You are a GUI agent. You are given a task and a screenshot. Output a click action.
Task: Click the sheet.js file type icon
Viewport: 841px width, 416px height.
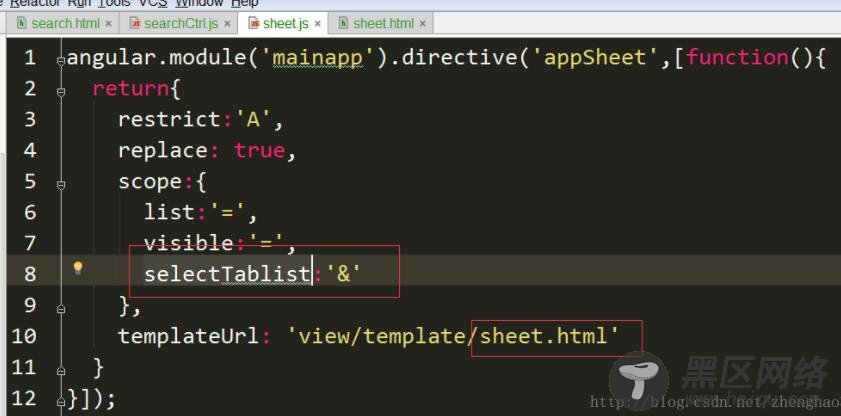pos(254,24)
